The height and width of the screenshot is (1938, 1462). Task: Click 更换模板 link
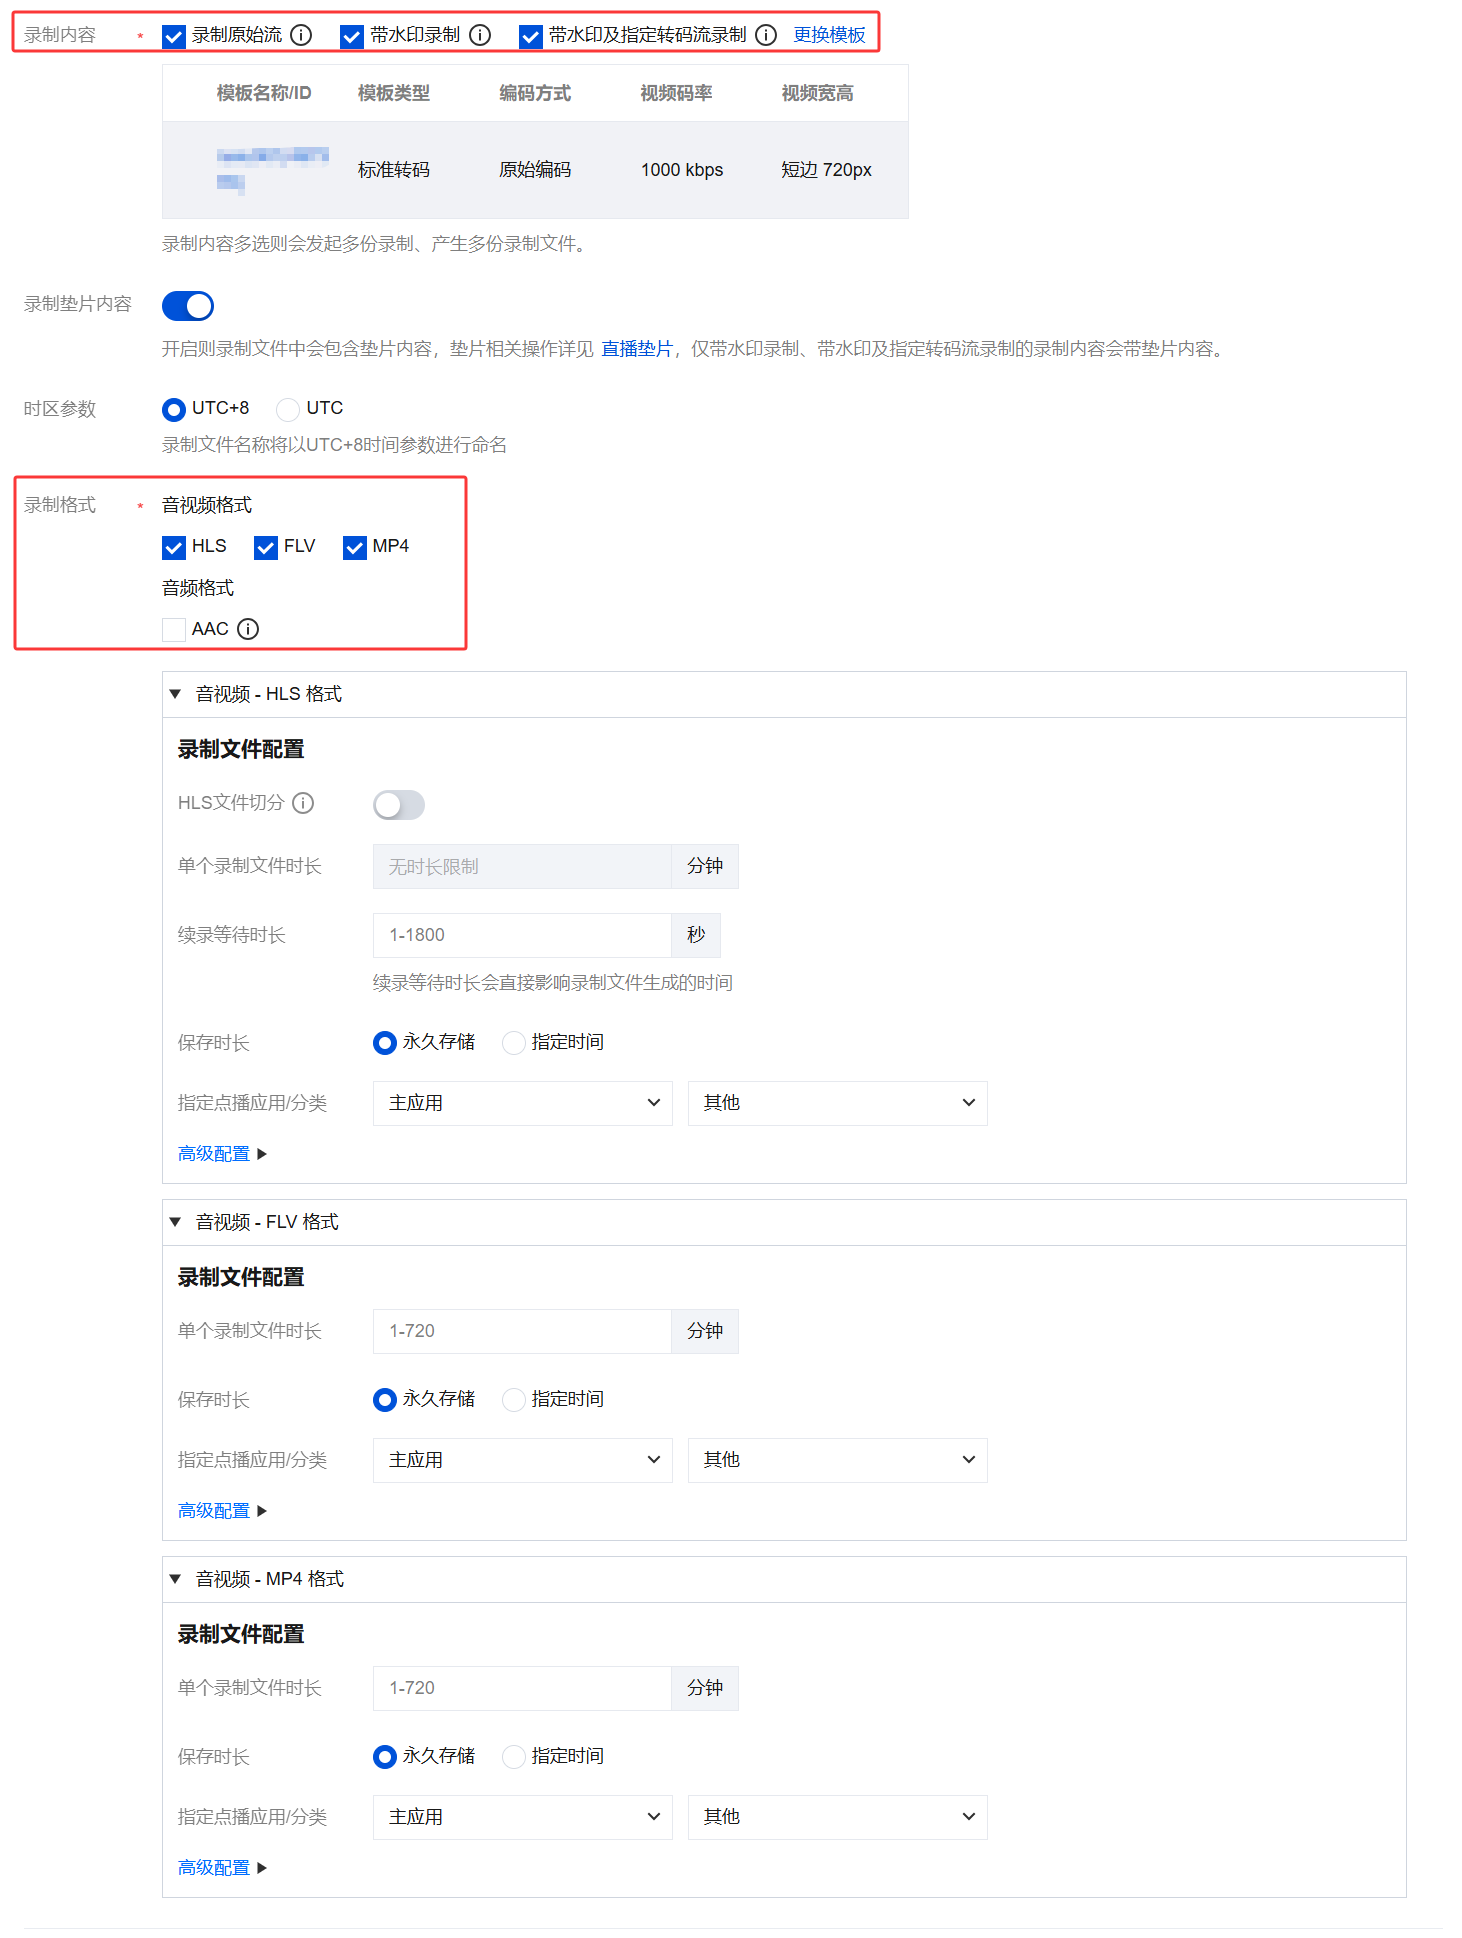[829, 35]
